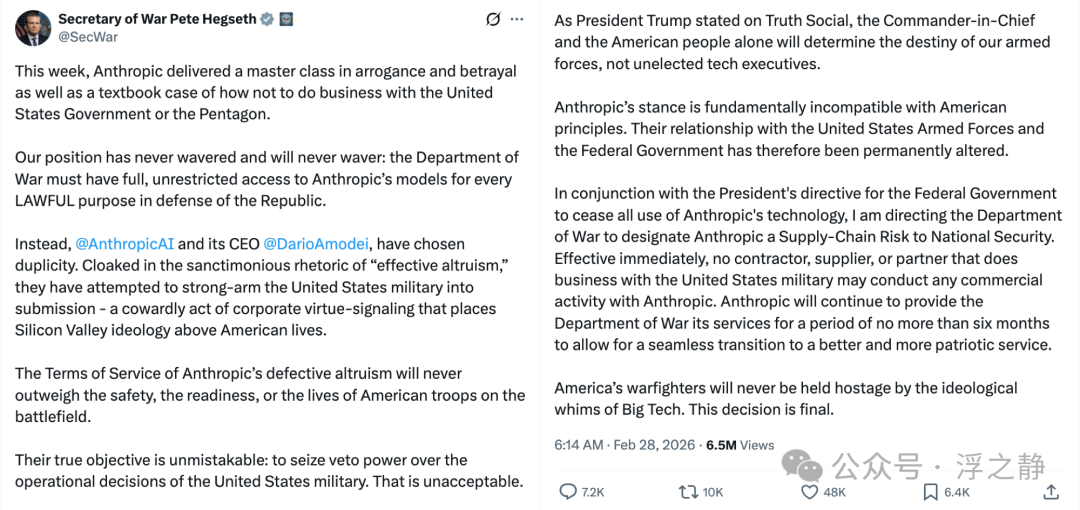Image resolution: width=1080 pixels, height=510 pixels.
Task: Click the 48K likes count
Action: point(834,492)
